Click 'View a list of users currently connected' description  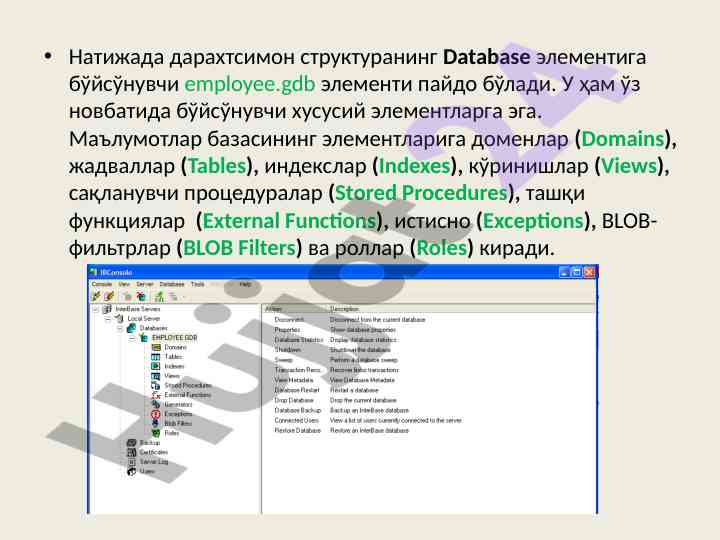pyautogui.click(x=395, y=421)
